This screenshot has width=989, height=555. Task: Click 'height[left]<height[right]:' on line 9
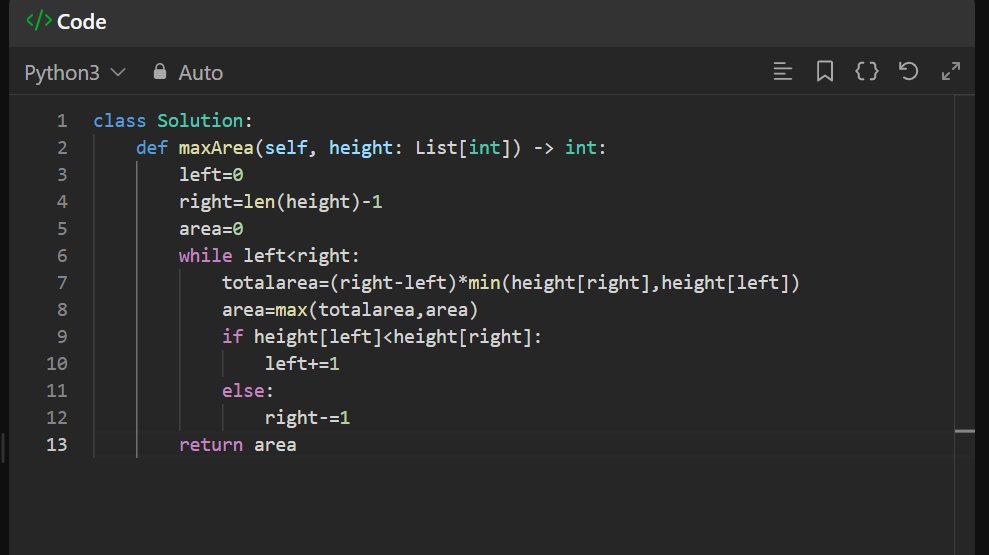point(397,337)
